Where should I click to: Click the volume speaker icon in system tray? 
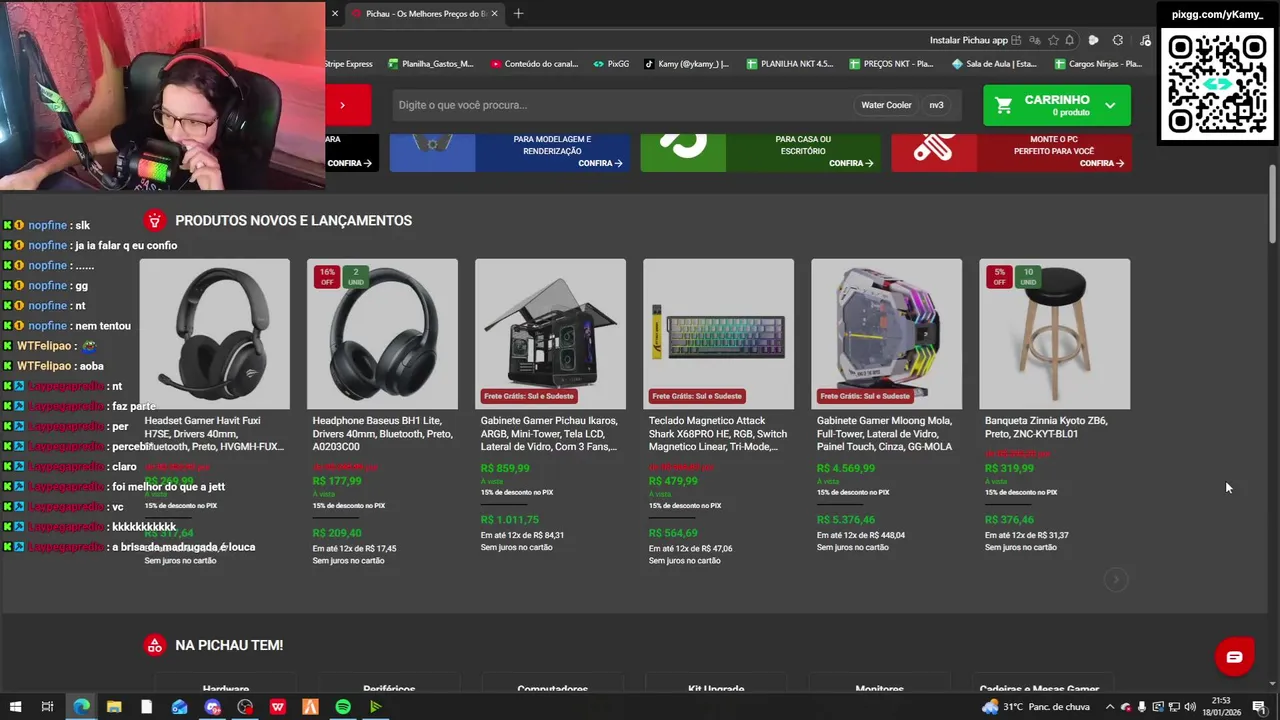[1190, 707]
